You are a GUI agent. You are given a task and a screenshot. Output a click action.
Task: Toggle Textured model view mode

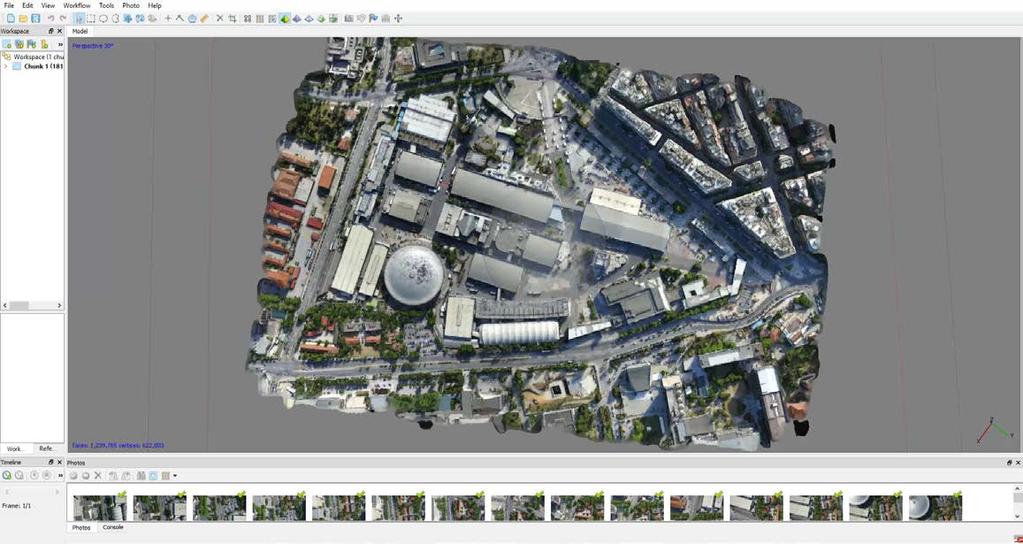[322, 18]
